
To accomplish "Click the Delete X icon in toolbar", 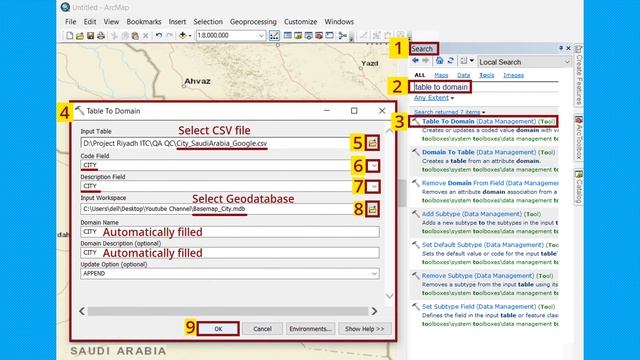I will coord(145,36).
